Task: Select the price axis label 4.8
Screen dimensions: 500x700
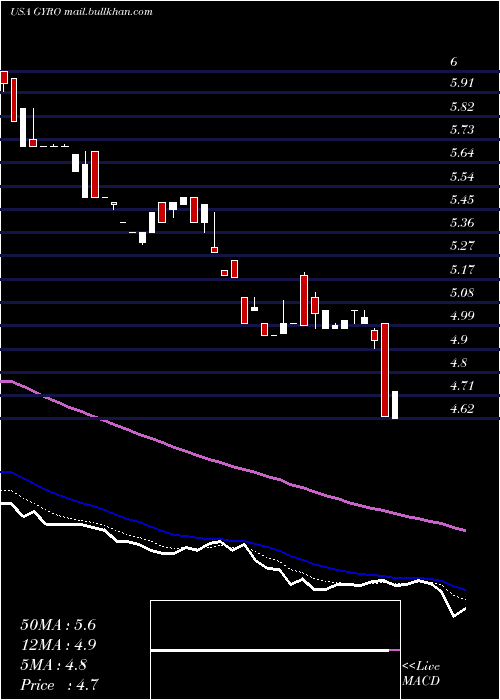Action: pyautogui.click(x=459, y=362)
